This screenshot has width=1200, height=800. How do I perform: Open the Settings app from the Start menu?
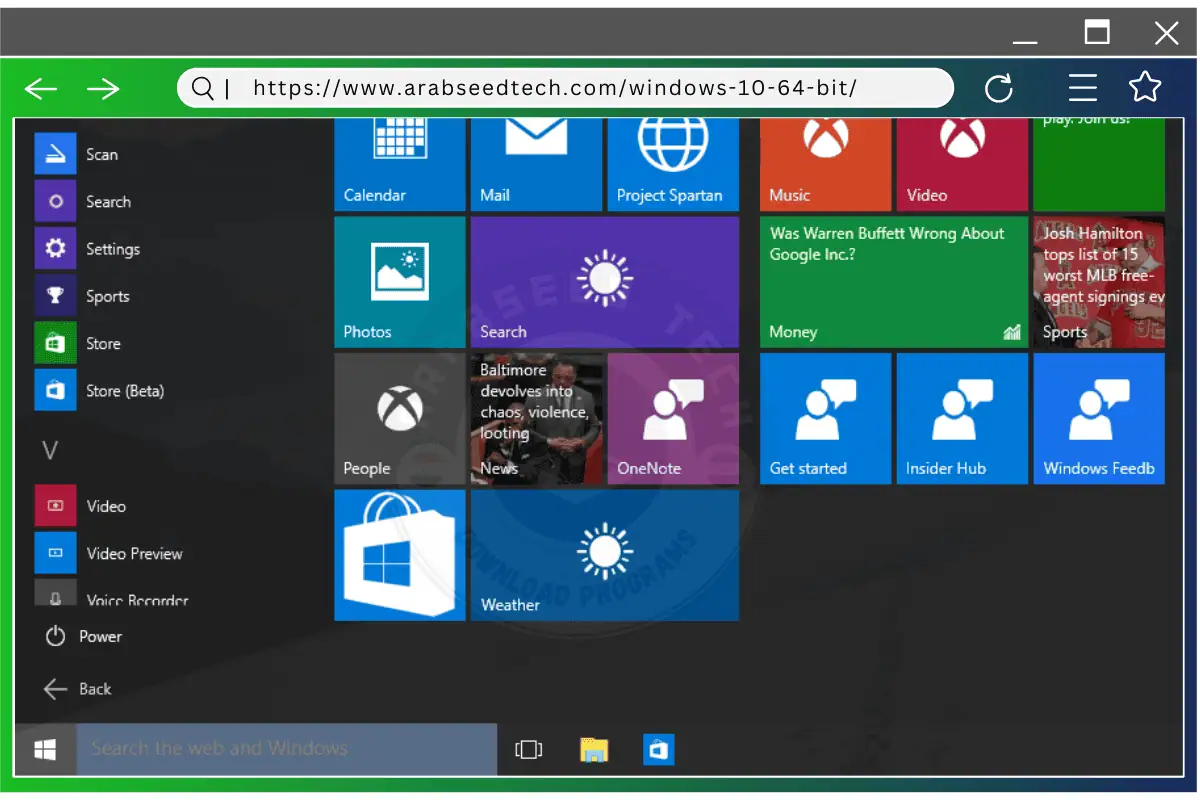pos(110,248)
